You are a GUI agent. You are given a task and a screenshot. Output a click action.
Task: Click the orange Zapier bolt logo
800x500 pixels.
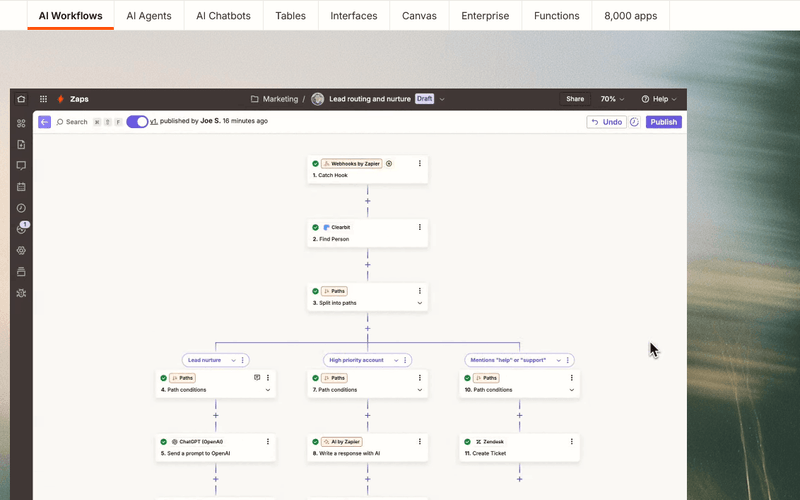pyautogui.click(x=61, y=99)
